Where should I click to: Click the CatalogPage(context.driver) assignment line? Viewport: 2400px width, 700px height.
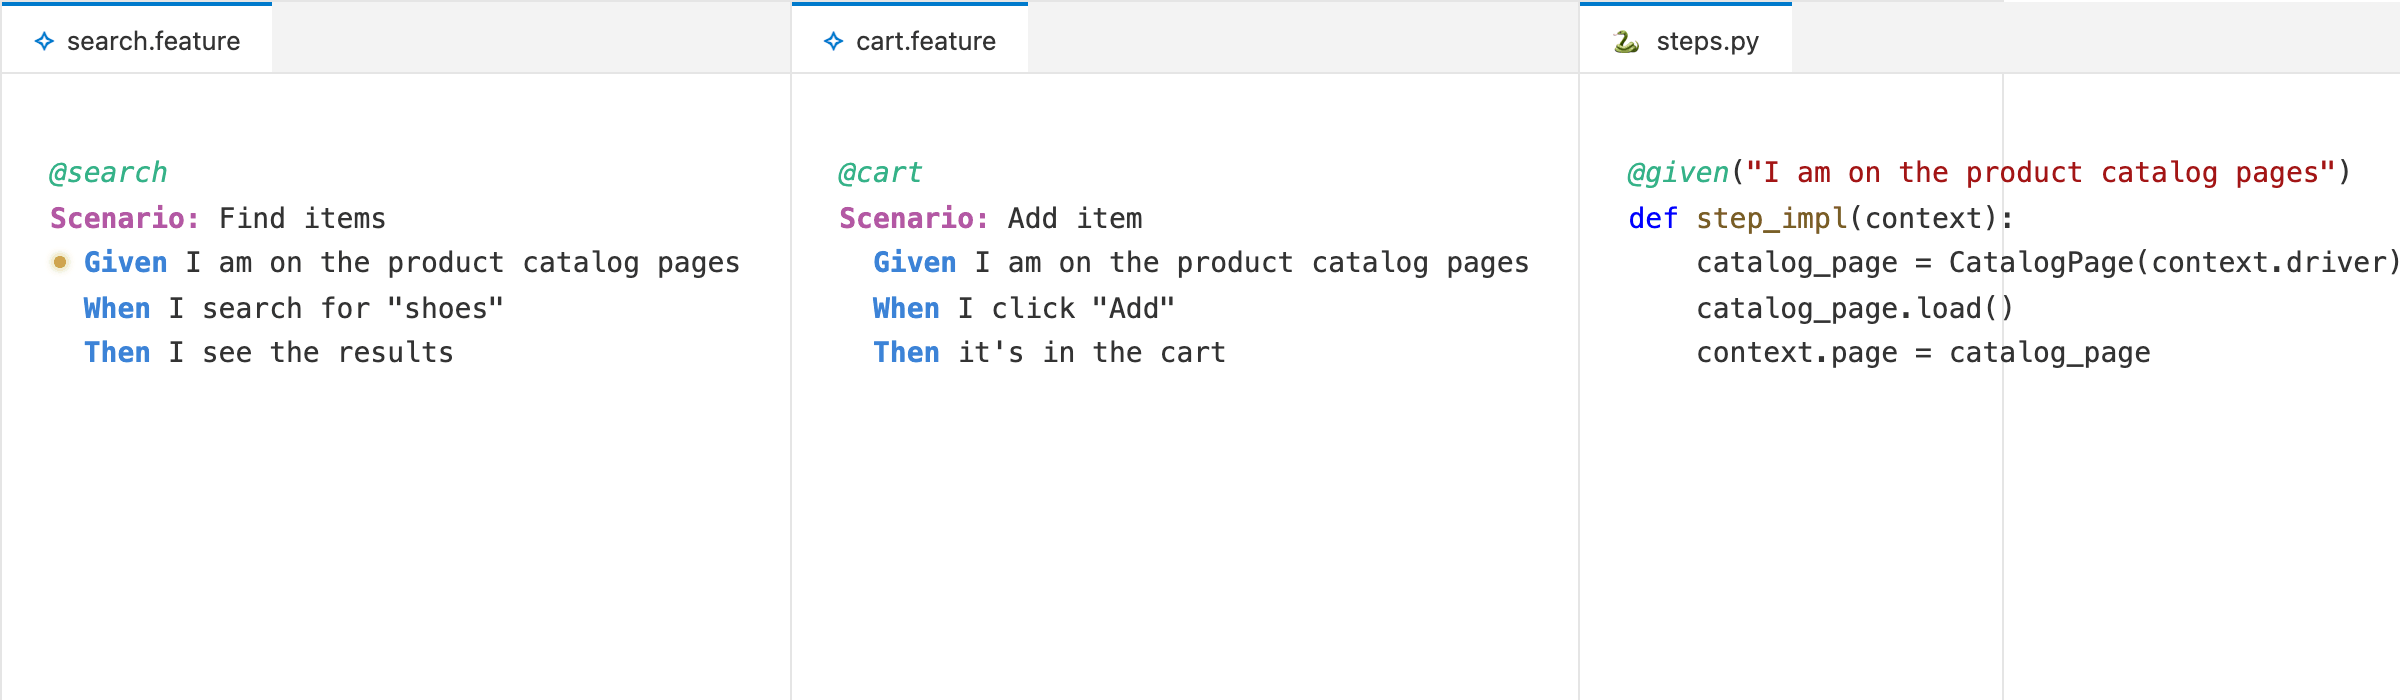coord(2047,262)
